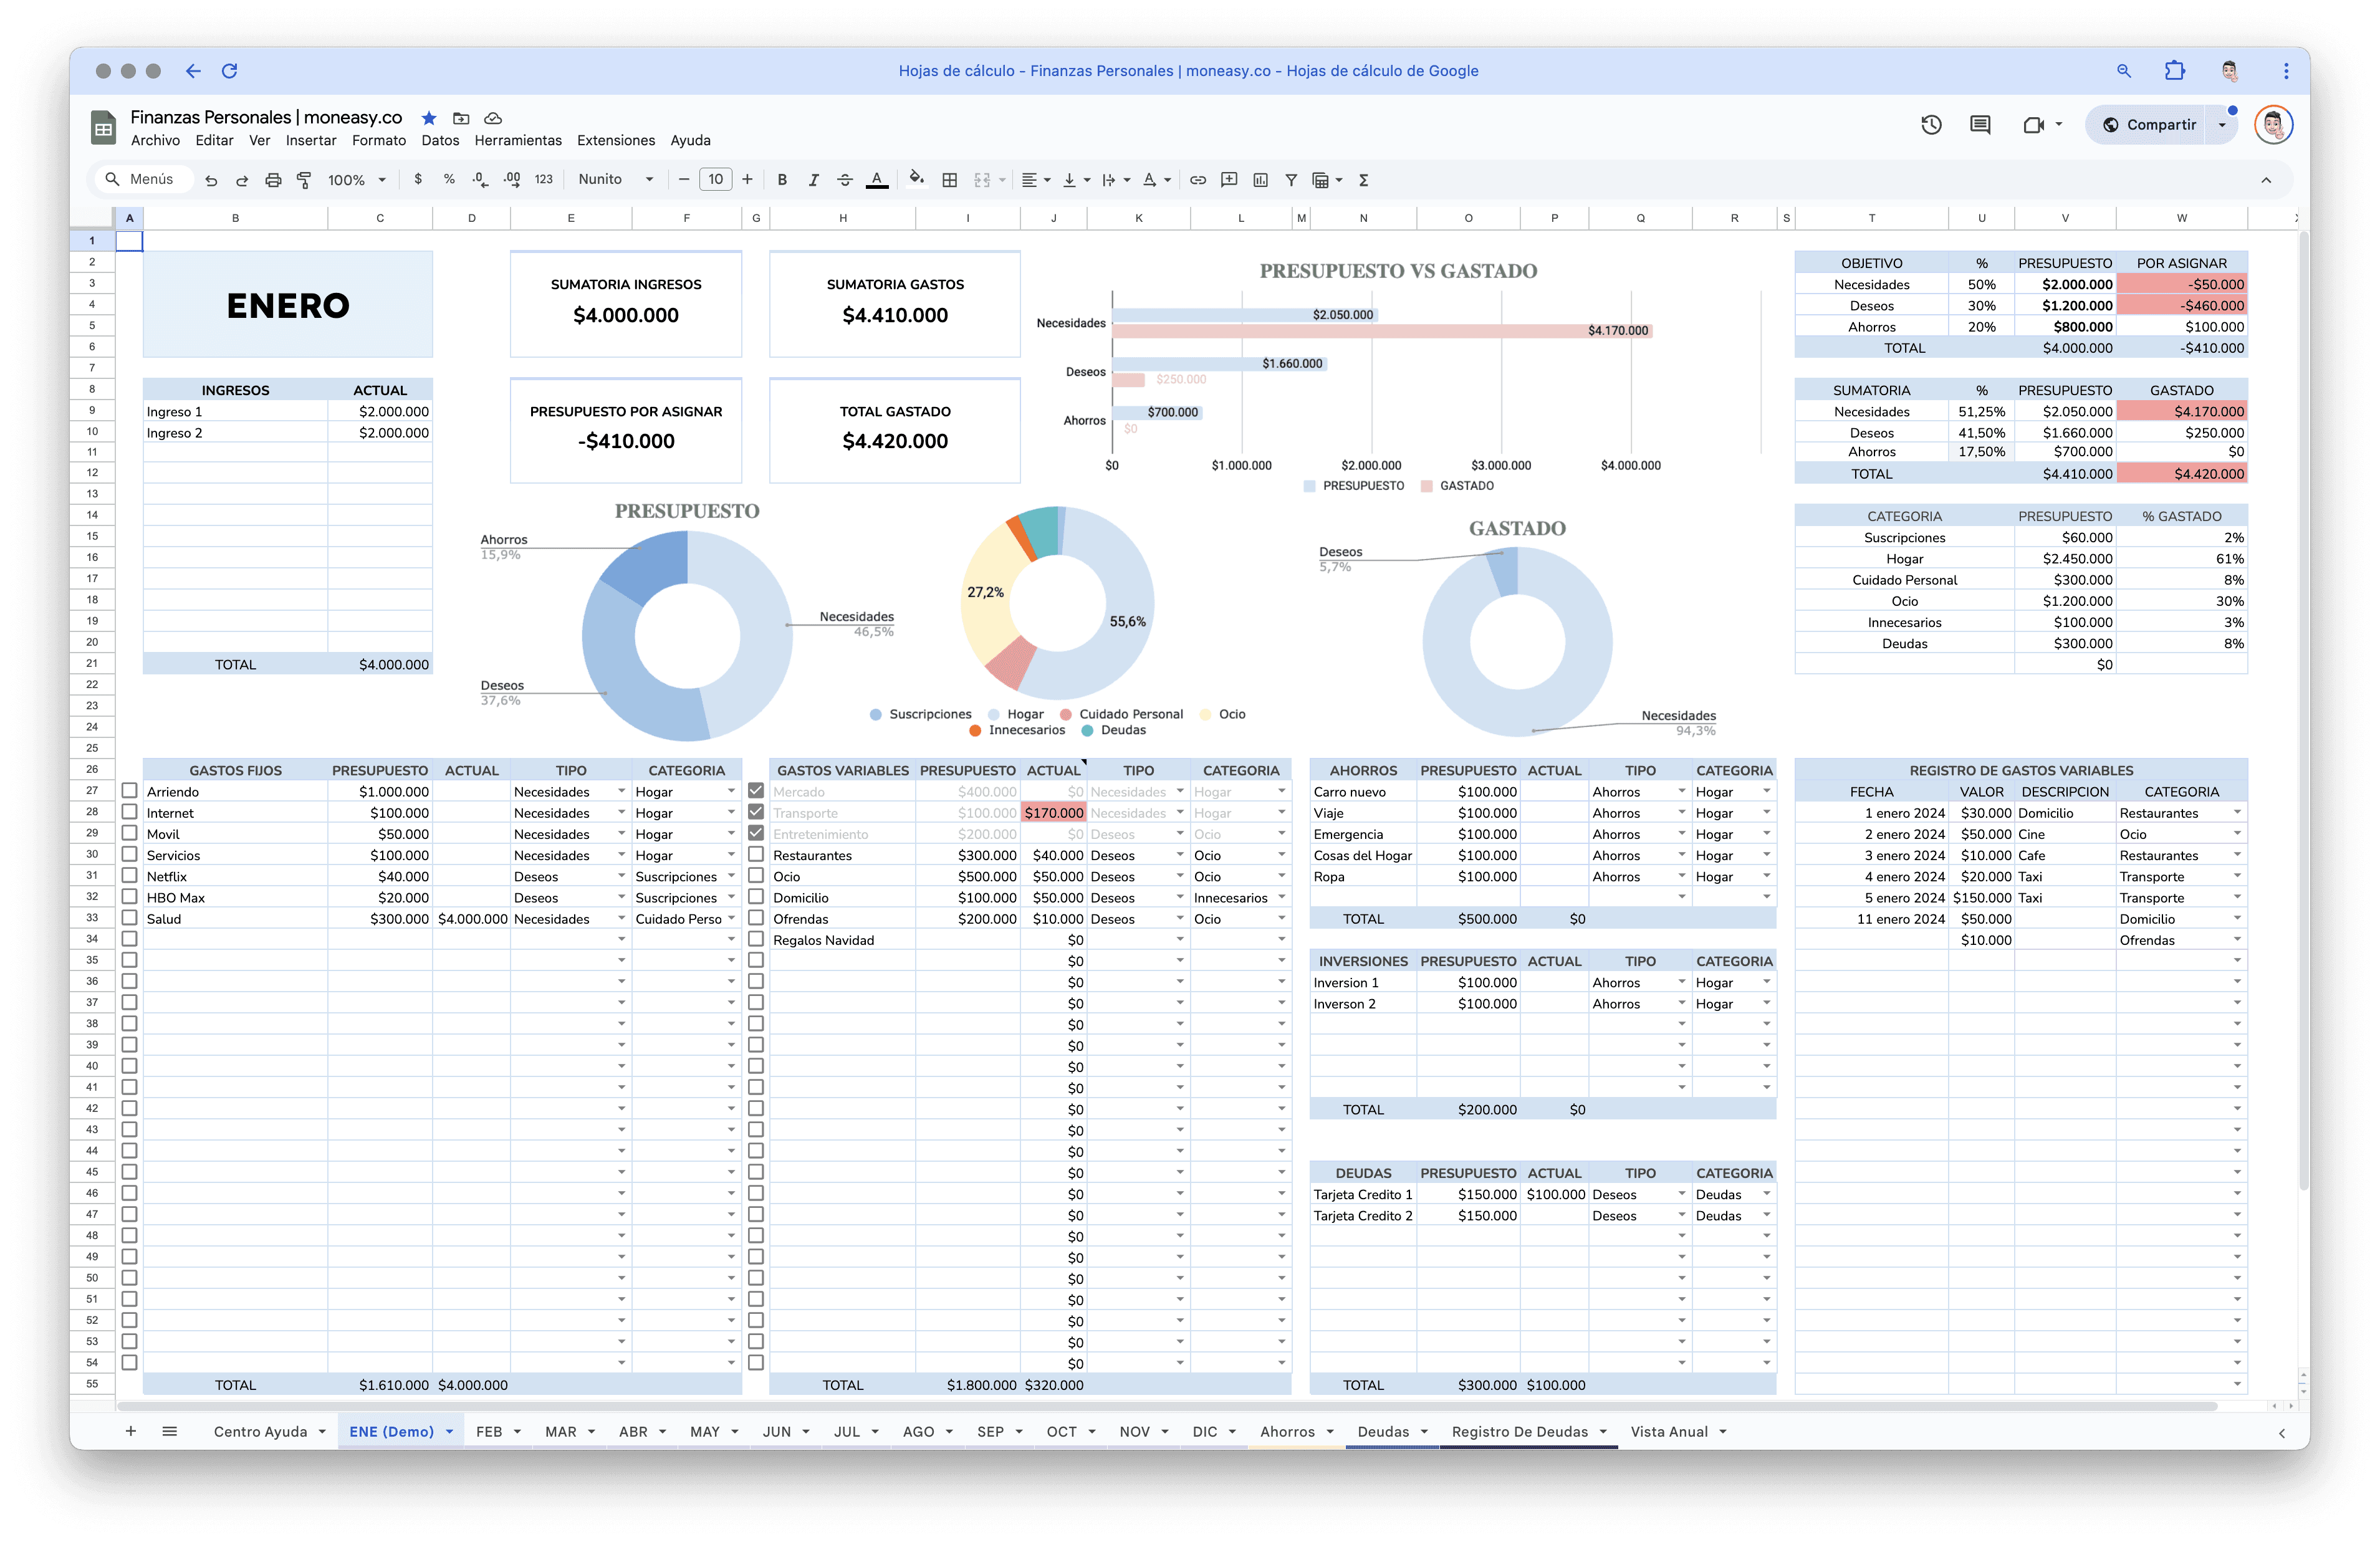Check the Netflix fixed expense checkbox
Screen dimensions: 2380x1542
click(129, 875)
